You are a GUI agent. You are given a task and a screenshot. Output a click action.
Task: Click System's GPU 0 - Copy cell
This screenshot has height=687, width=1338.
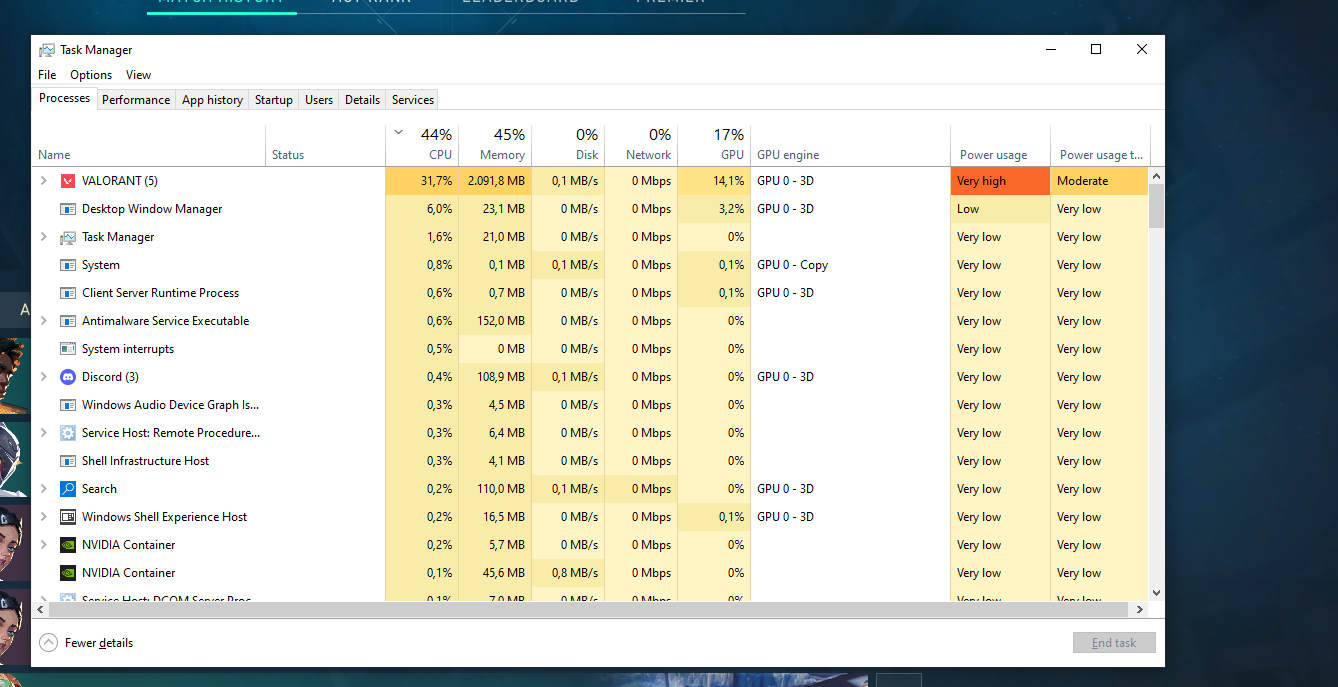[x=850, y=265]
